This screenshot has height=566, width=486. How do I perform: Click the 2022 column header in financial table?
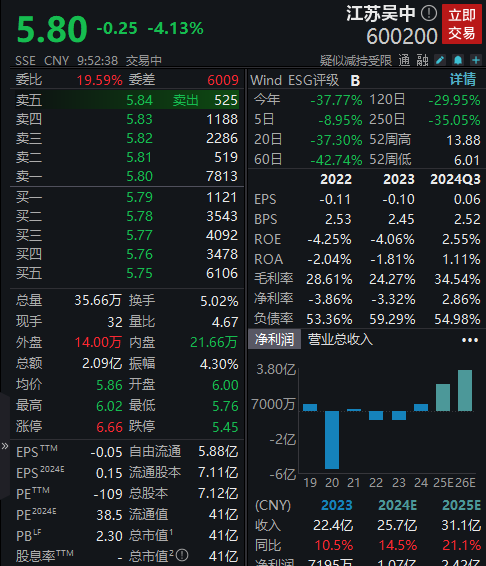336,179
